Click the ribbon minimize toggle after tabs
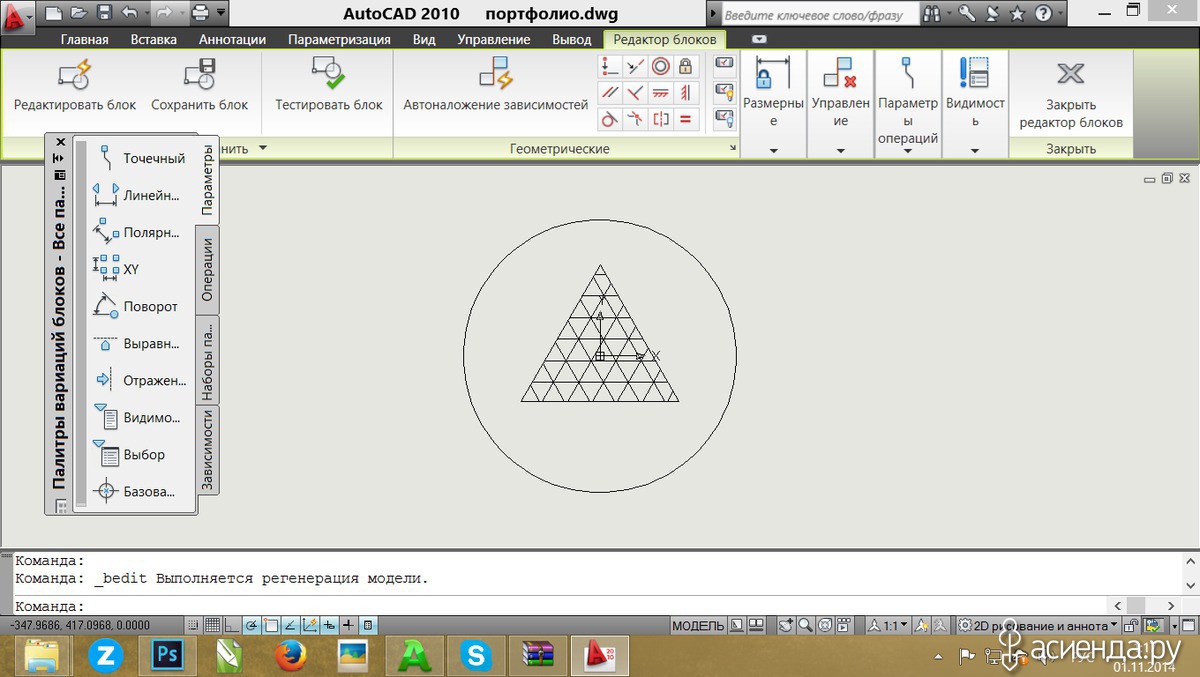Viewport: 1200px width, 677px height. point(759,39)
